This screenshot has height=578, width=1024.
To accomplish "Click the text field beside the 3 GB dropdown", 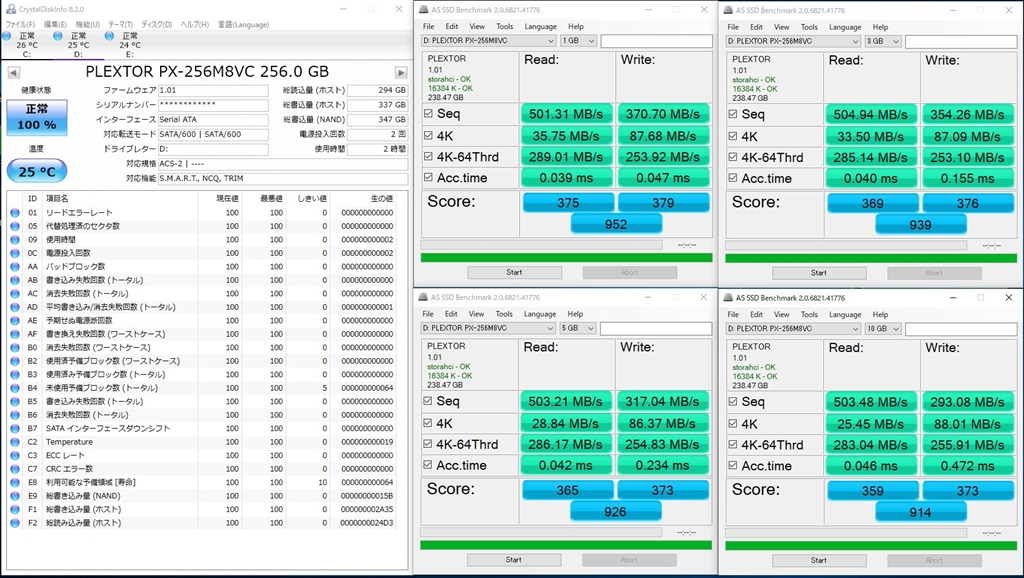I will pyautogui.click(x=961, y=41).
